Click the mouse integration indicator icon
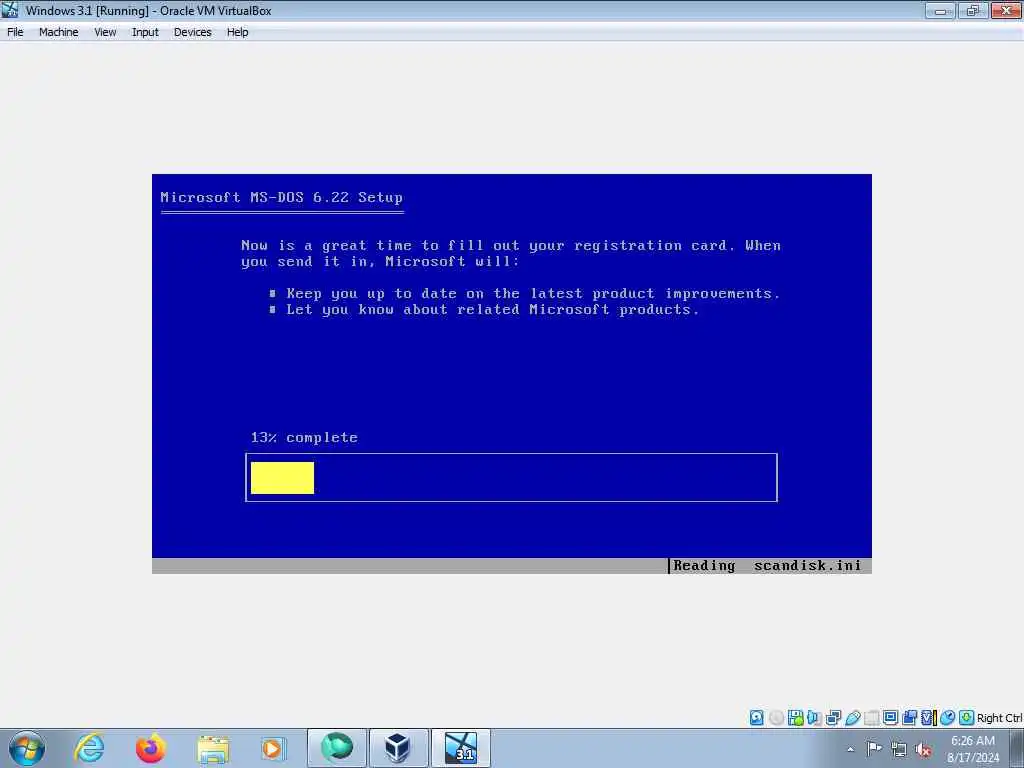Image resolution: width=1024 pixels, height=768 pixels. point(948,718)
